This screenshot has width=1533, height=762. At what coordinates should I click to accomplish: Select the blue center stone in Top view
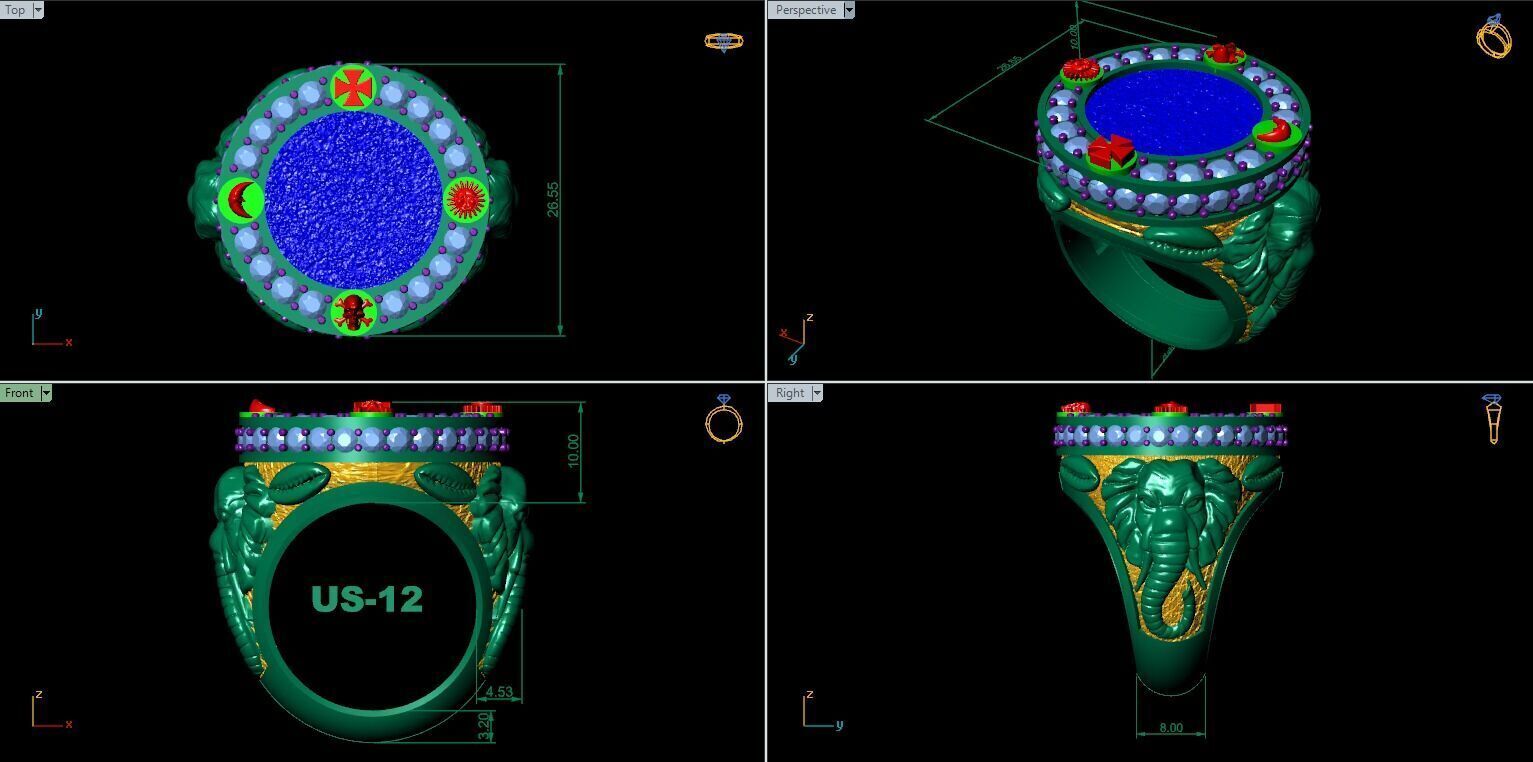353,200
